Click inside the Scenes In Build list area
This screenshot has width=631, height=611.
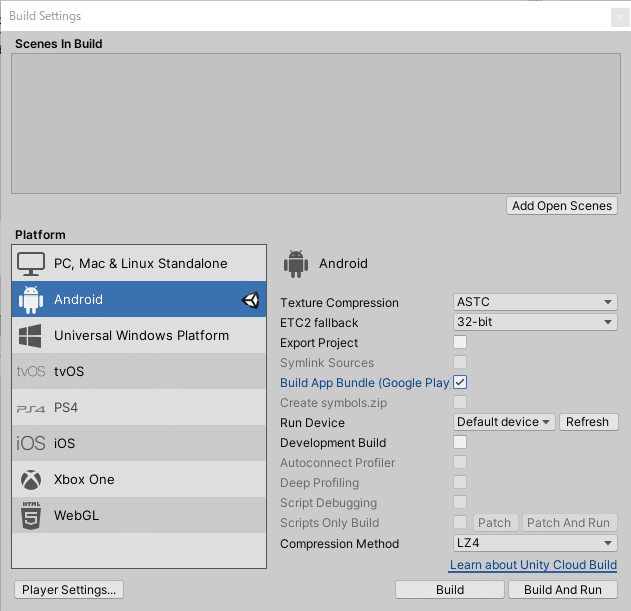click(315, 123)
